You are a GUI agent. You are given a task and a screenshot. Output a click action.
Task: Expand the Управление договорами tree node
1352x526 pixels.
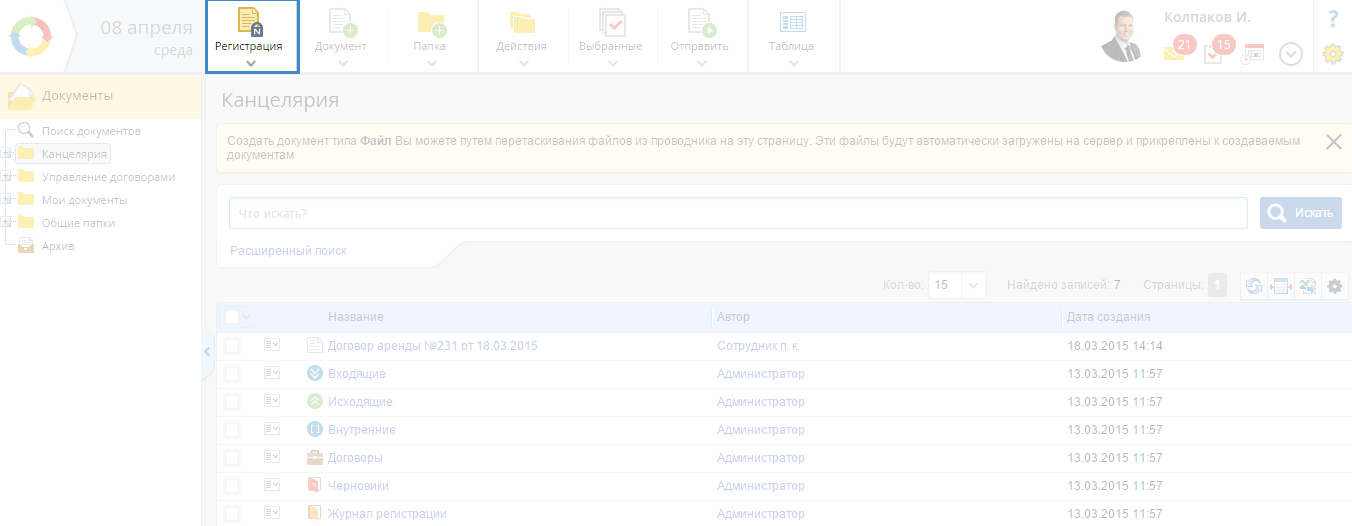[x=6, y=177]
